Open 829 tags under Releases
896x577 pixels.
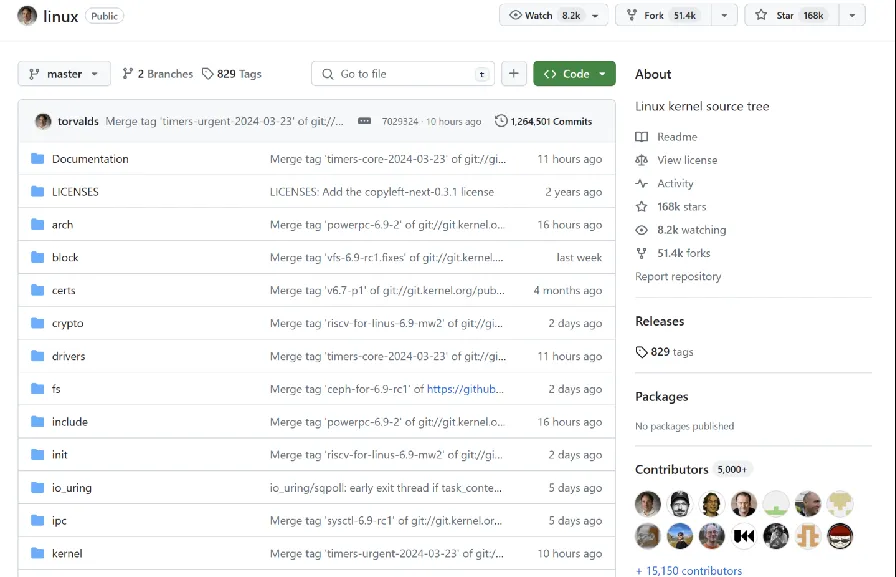(x=665, y=352)
